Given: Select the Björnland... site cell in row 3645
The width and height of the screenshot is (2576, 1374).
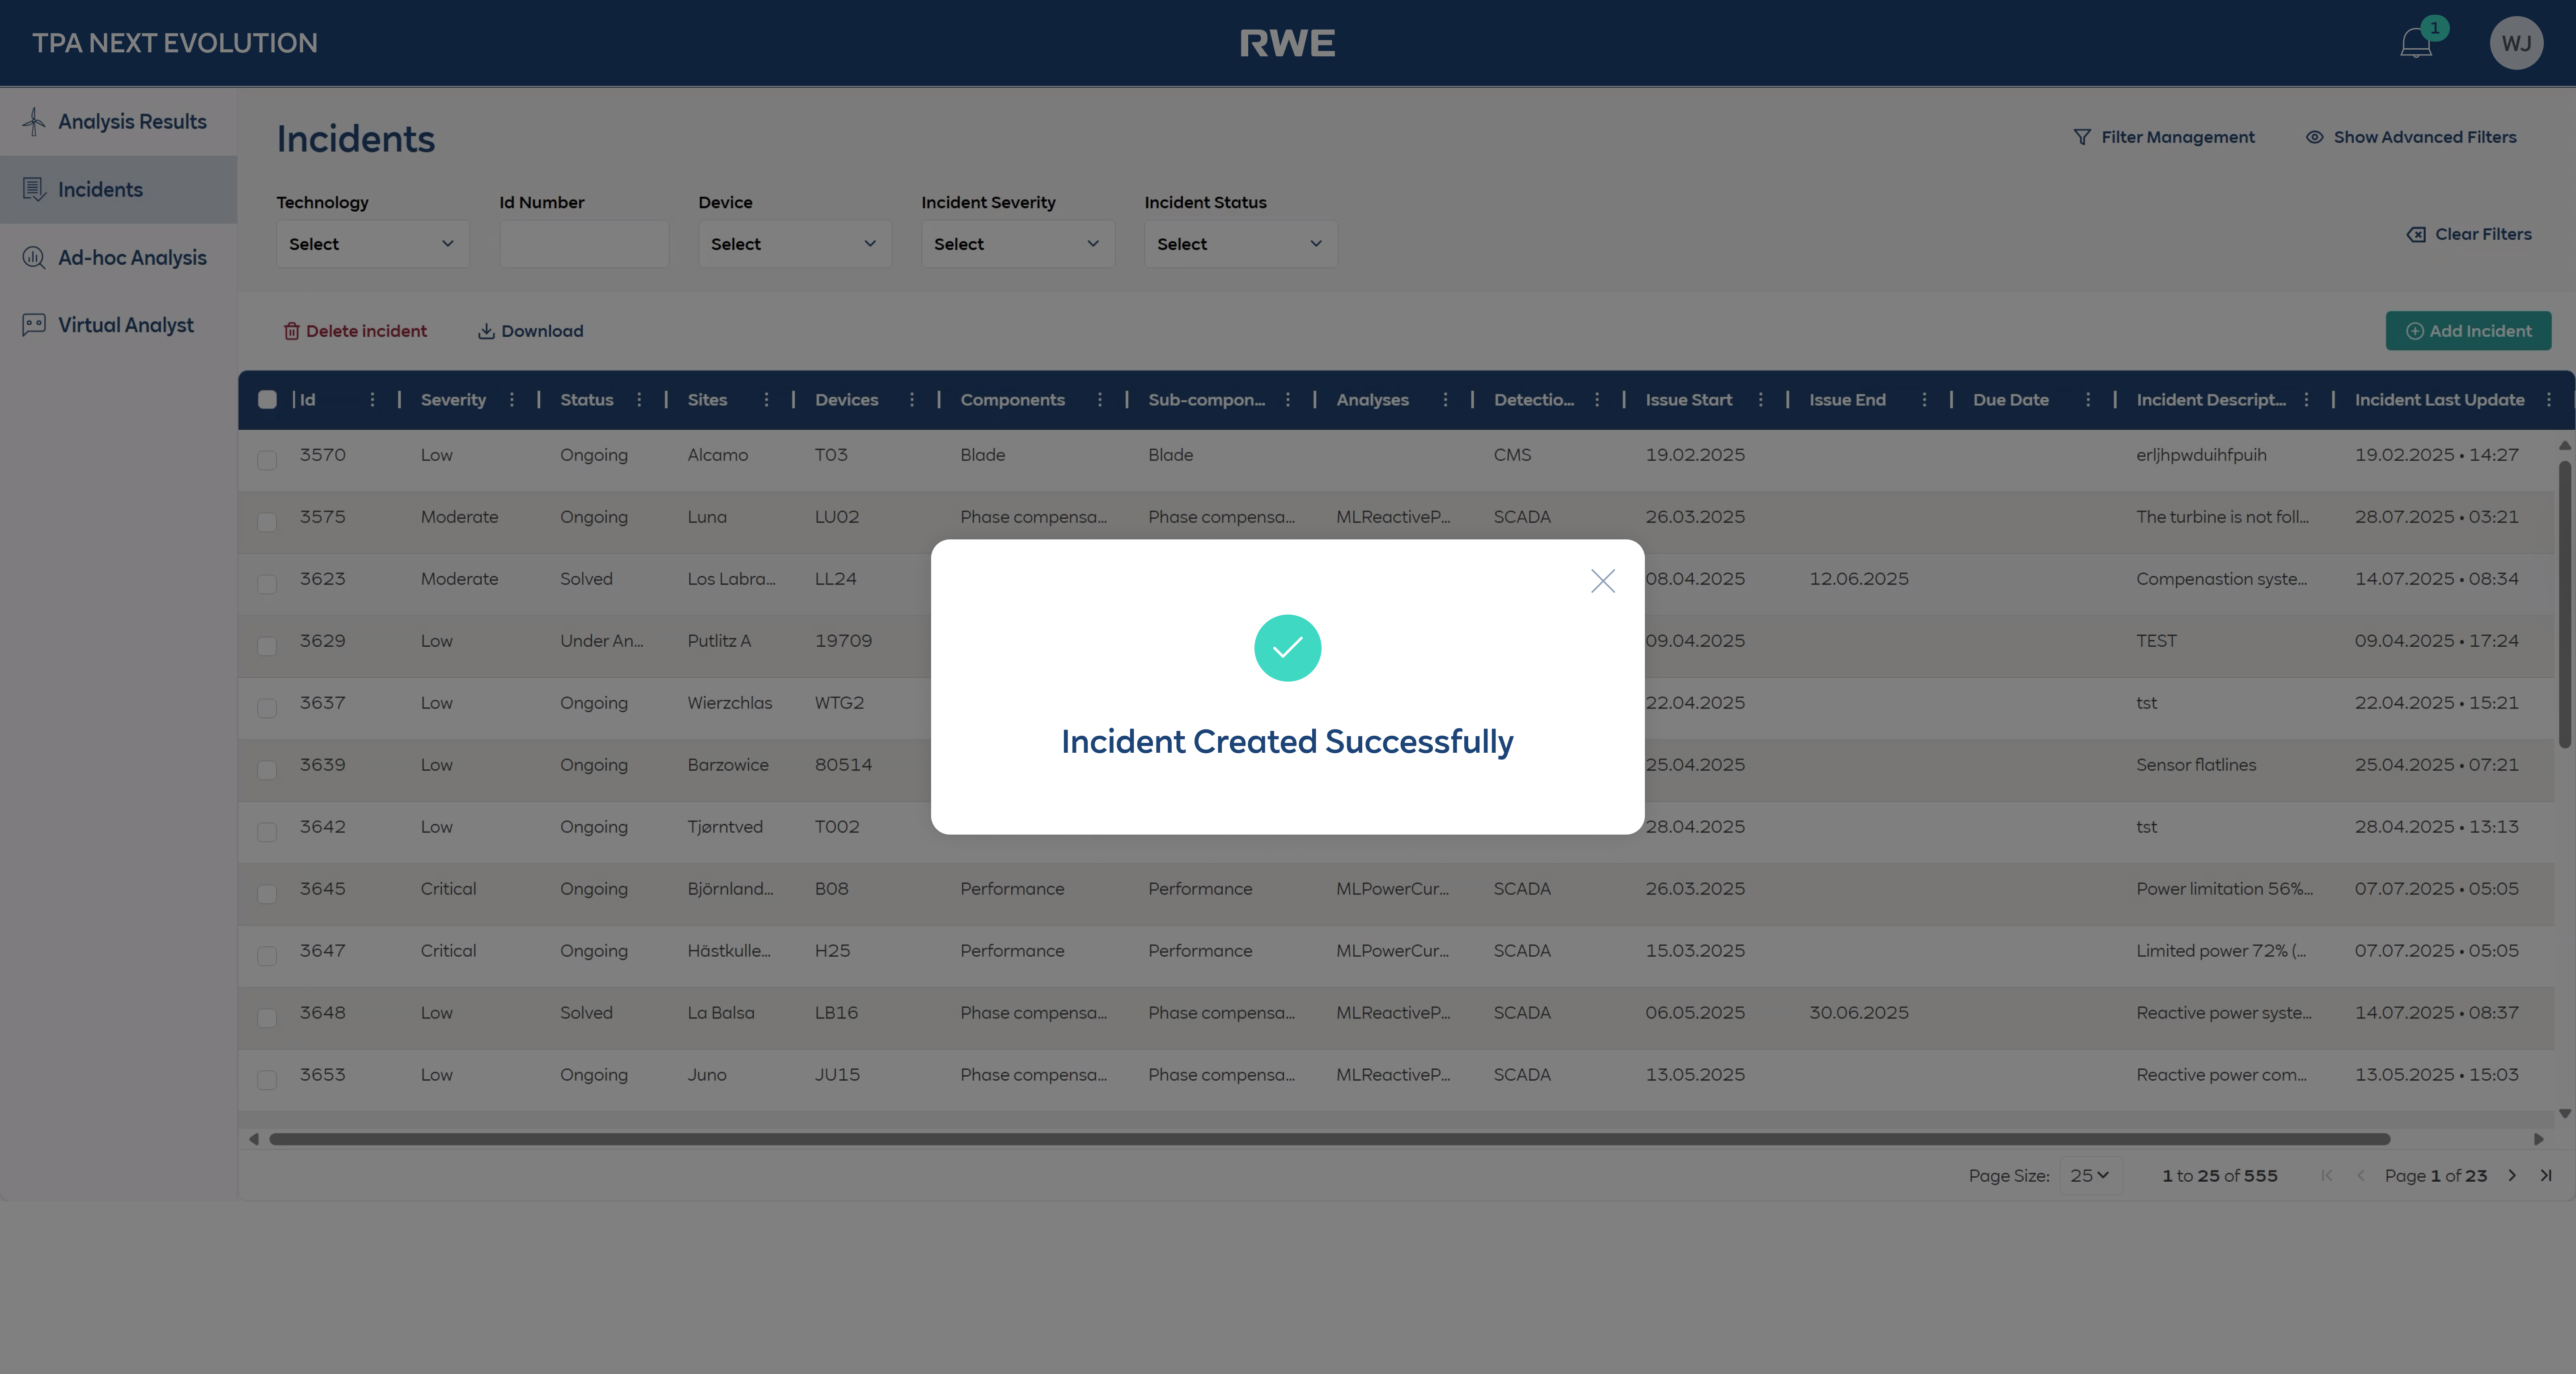Looking at the screenshot, I should pos(730,889).
